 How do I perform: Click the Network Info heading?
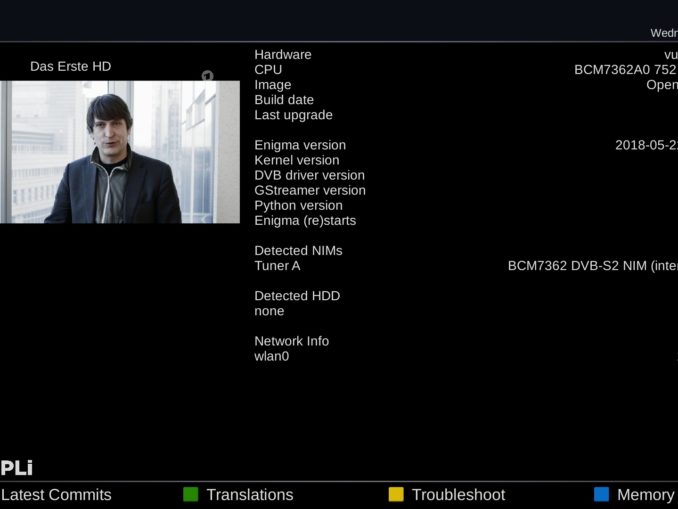click(x=291, y=341)
